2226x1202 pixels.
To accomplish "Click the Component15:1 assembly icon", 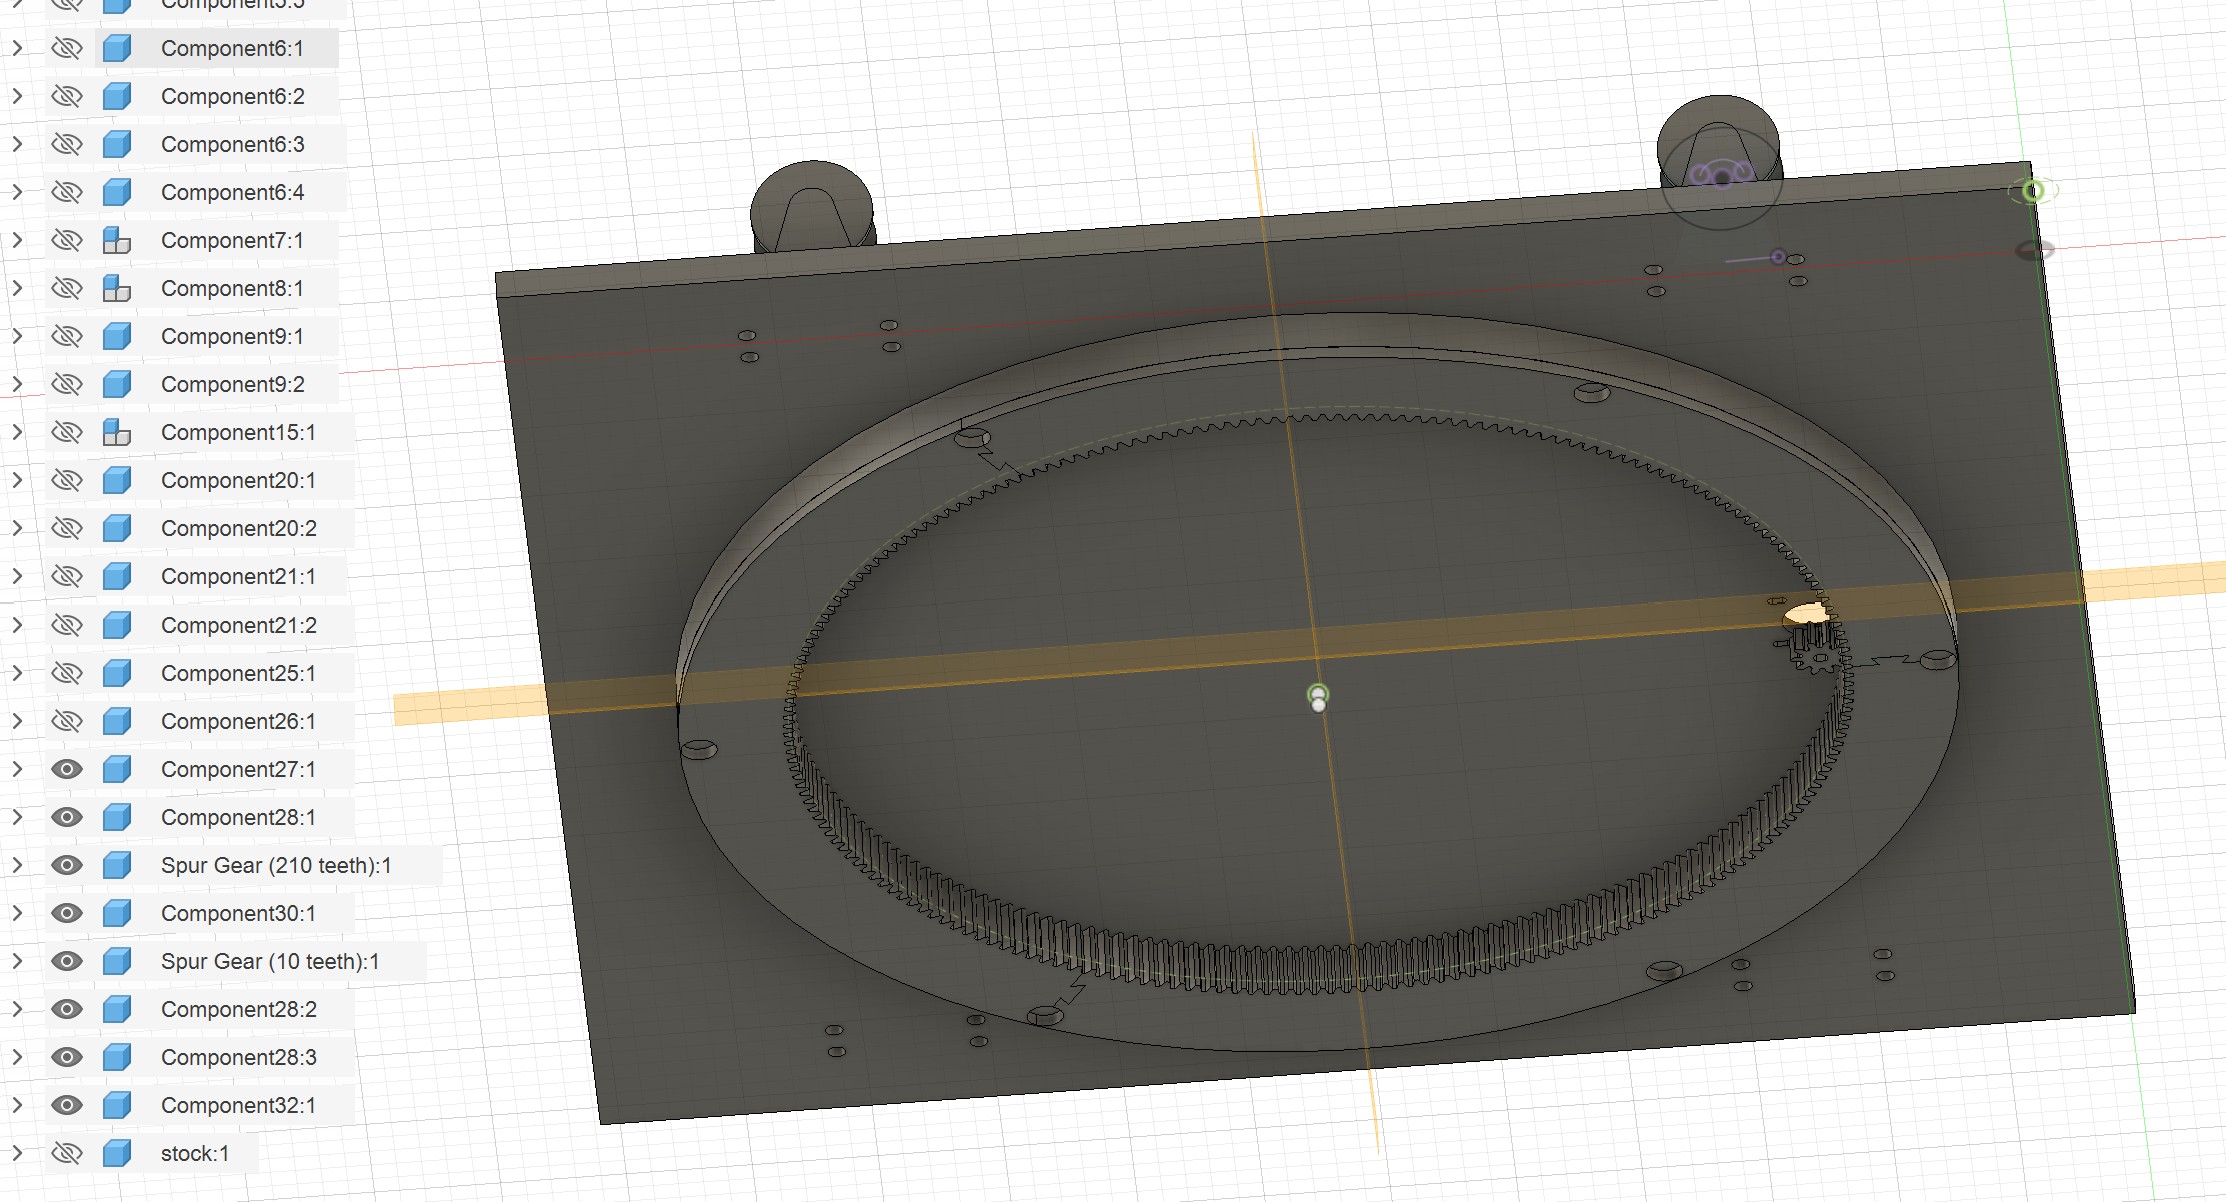I will pyautogui.click(x=117, y=432).
